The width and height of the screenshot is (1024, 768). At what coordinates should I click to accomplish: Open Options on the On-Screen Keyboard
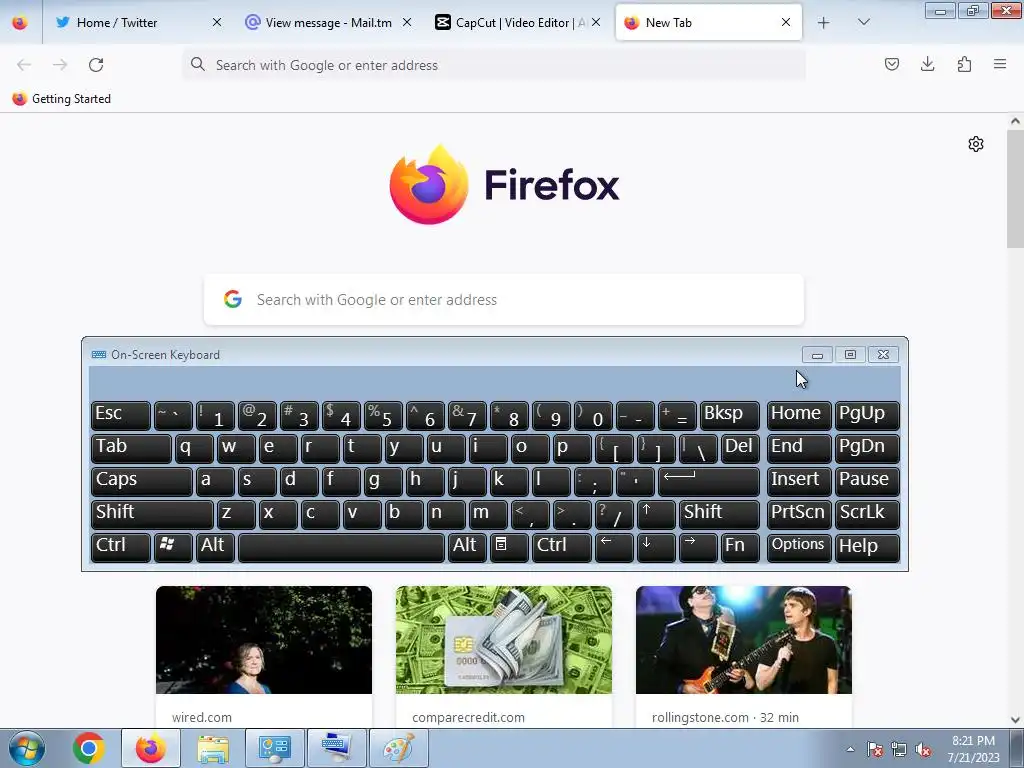click(x=799, y=547)
